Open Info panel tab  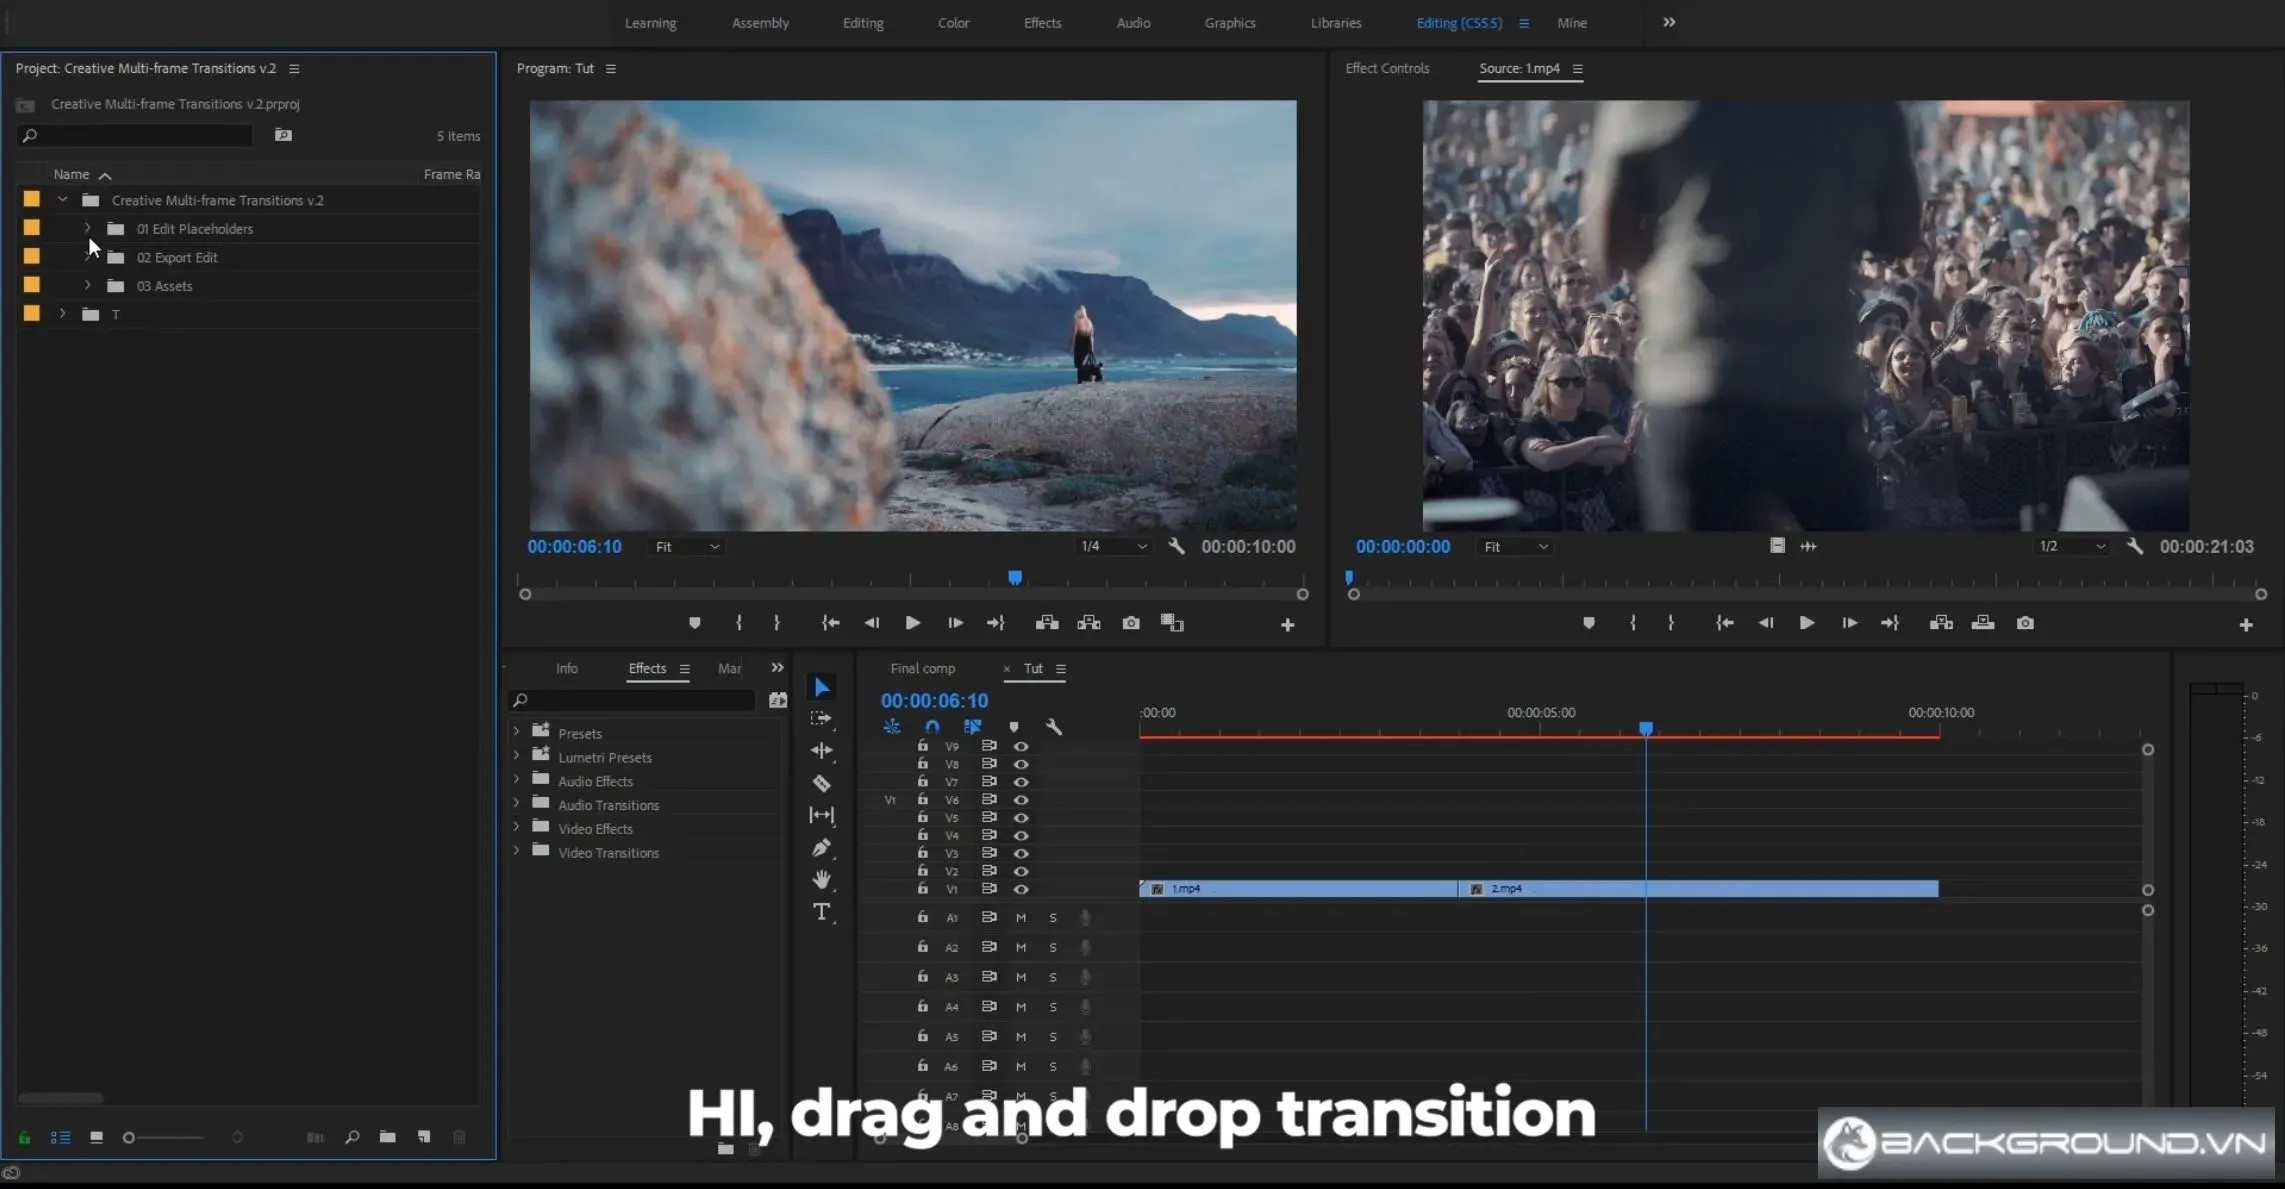coord(566,668)
